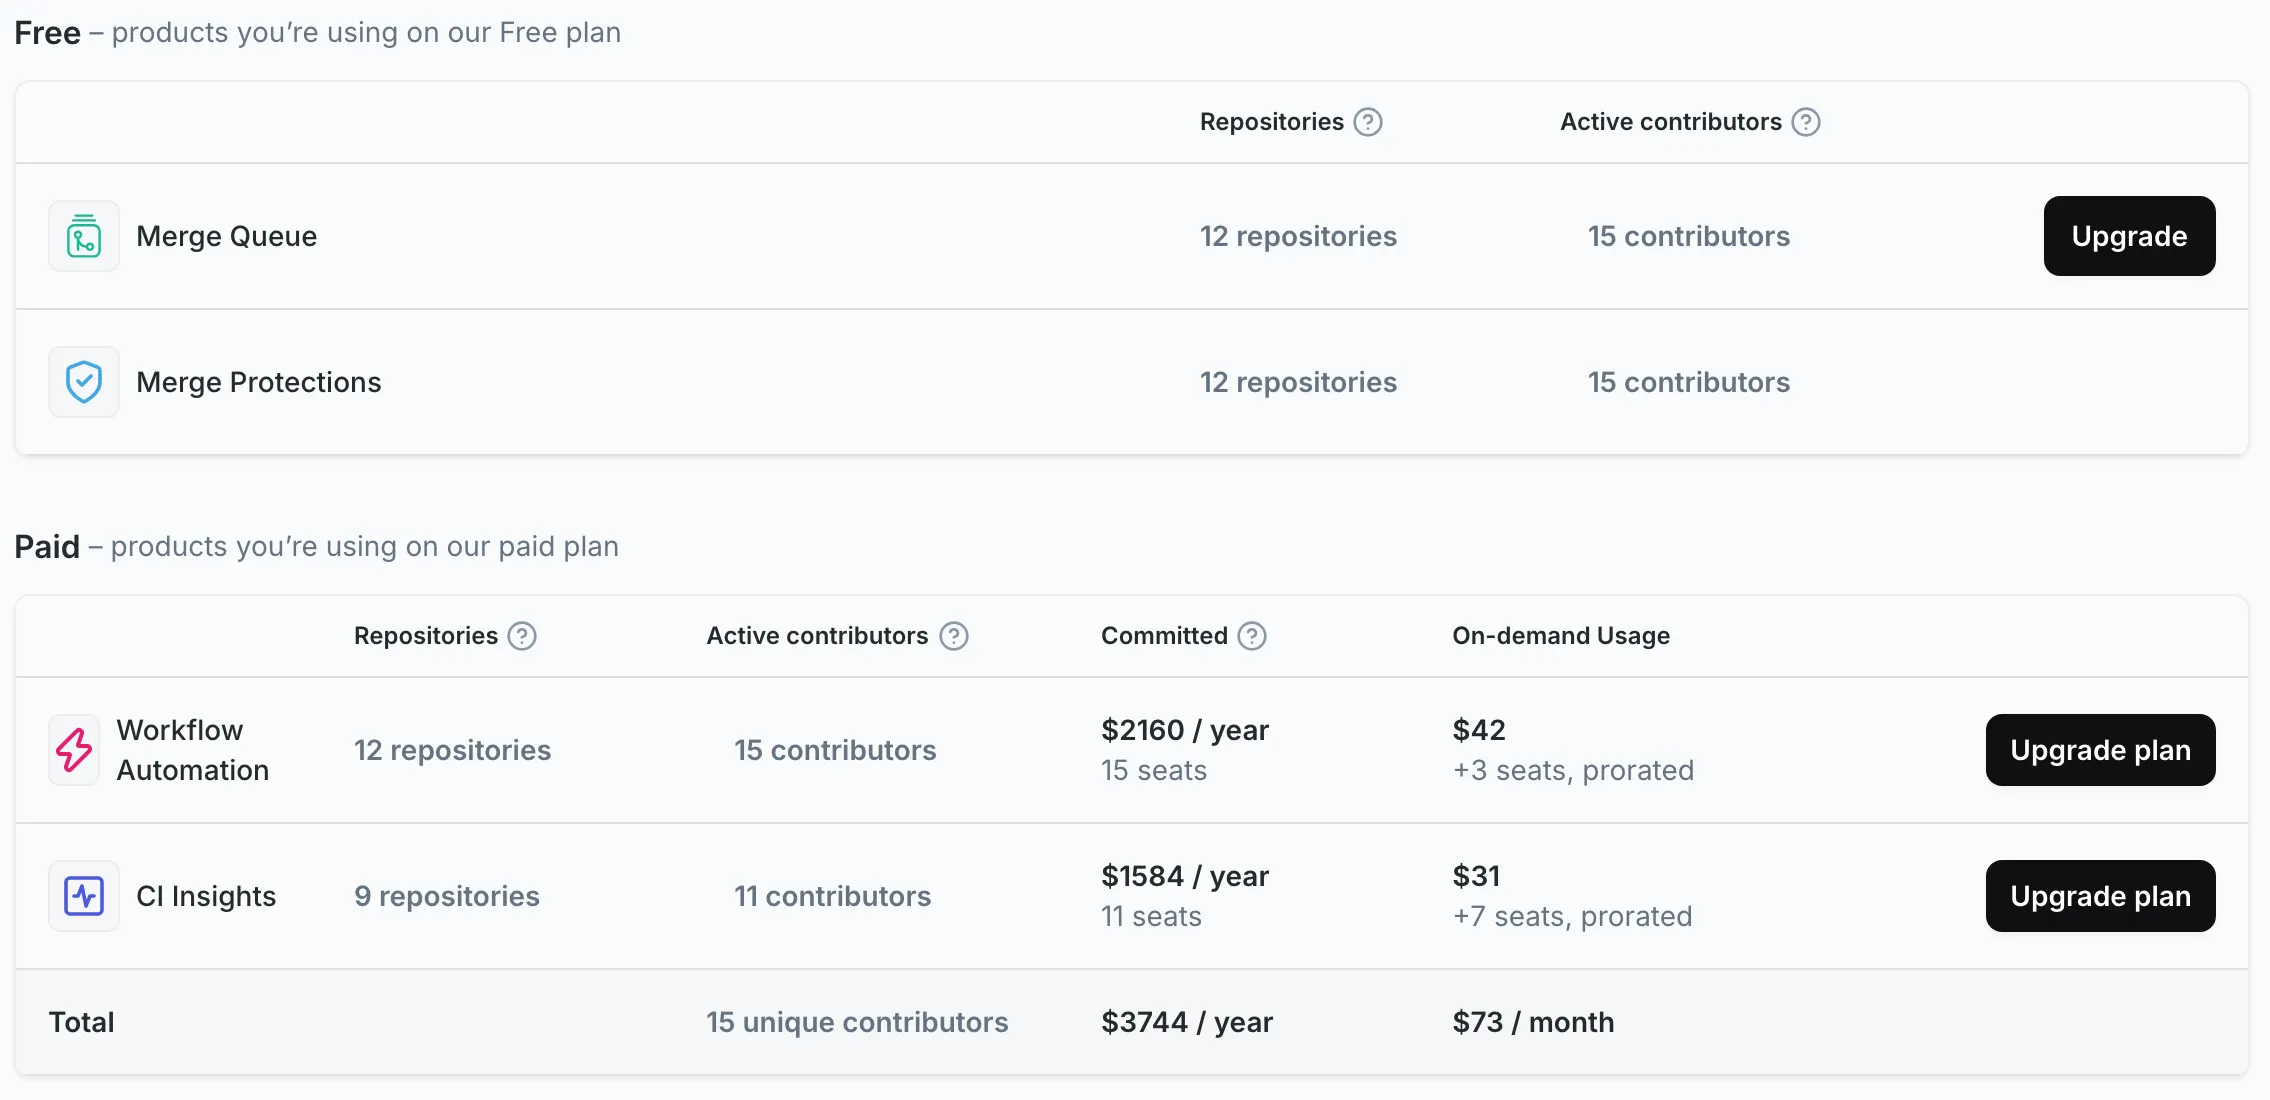Viewport: 2270px width, 1100px height.
Task: Click Merge Queue's 12 repositories value
Action: point(1298,236)
